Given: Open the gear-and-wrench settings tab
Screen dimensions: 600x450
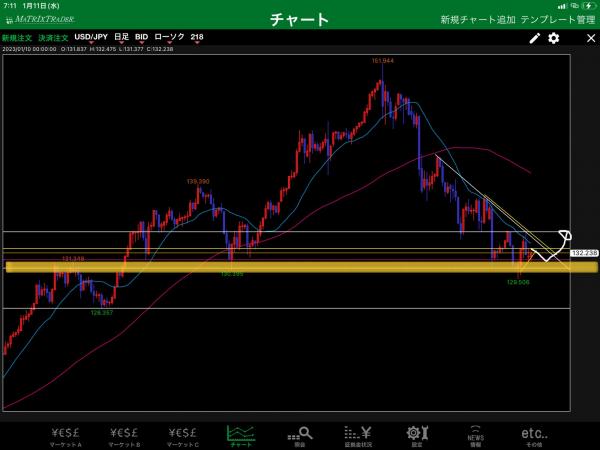Looking at the screenshot, I should (417, 436).
